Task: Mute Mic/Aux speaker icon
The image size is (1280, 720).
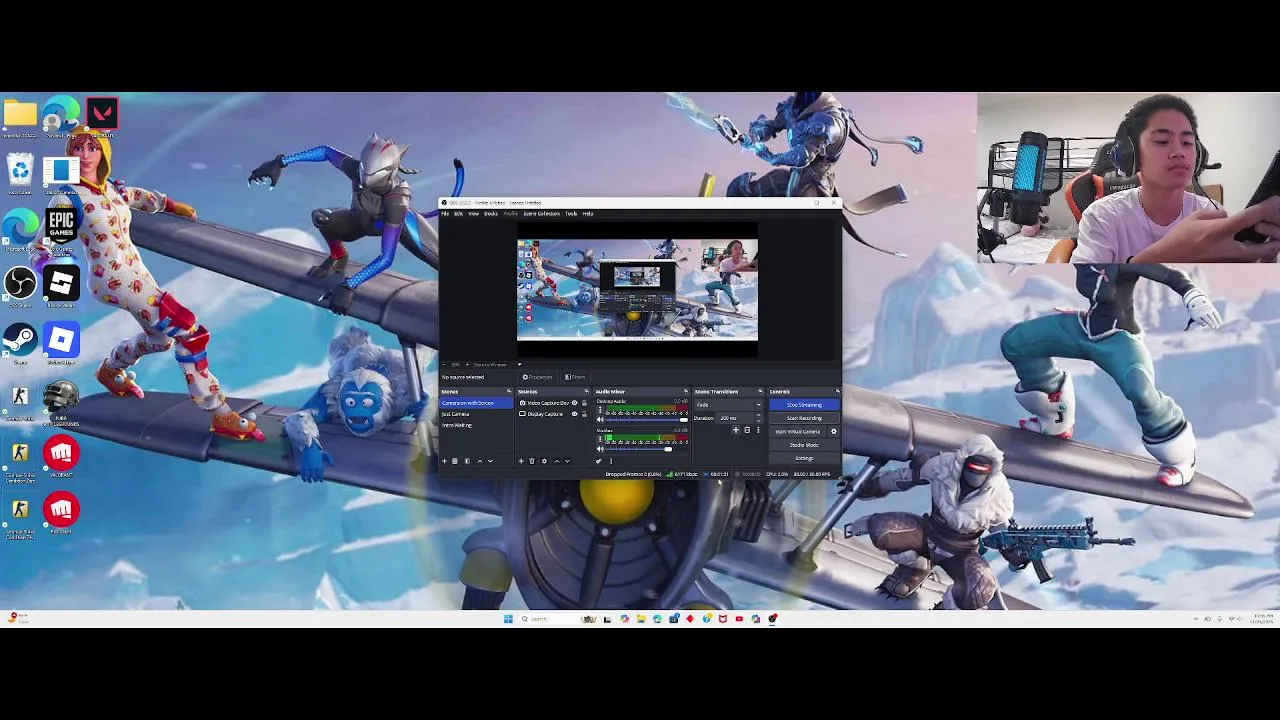Action: tap(600, 449)
